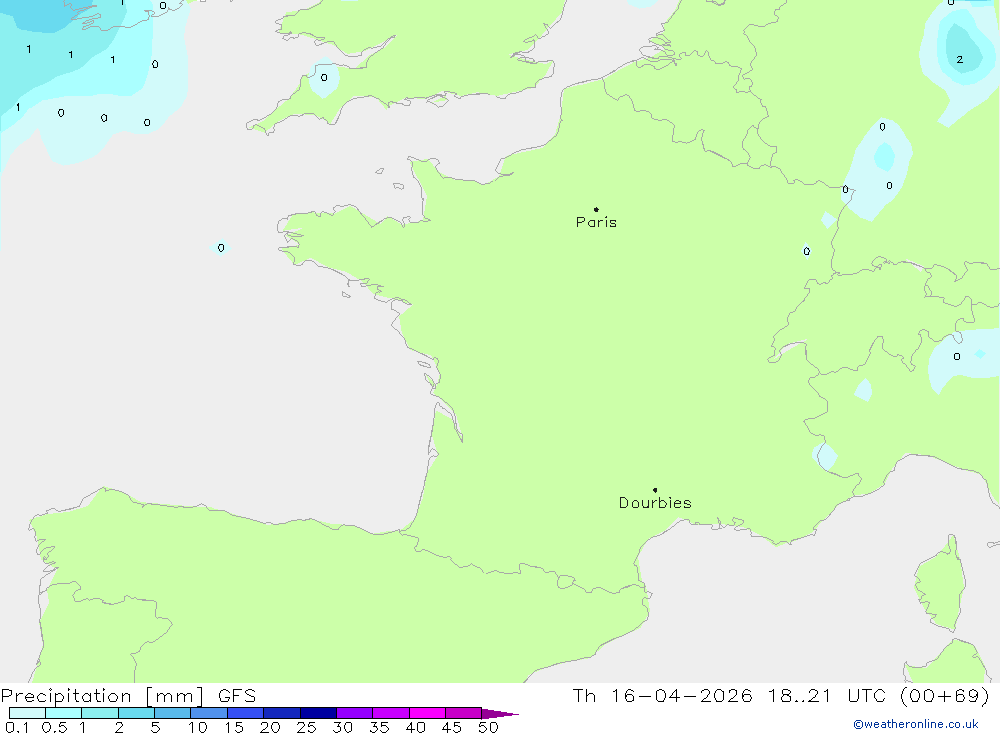The image size is (1000, 733).
Task: Click the Paris city marker dot
Action: point(596,209)
